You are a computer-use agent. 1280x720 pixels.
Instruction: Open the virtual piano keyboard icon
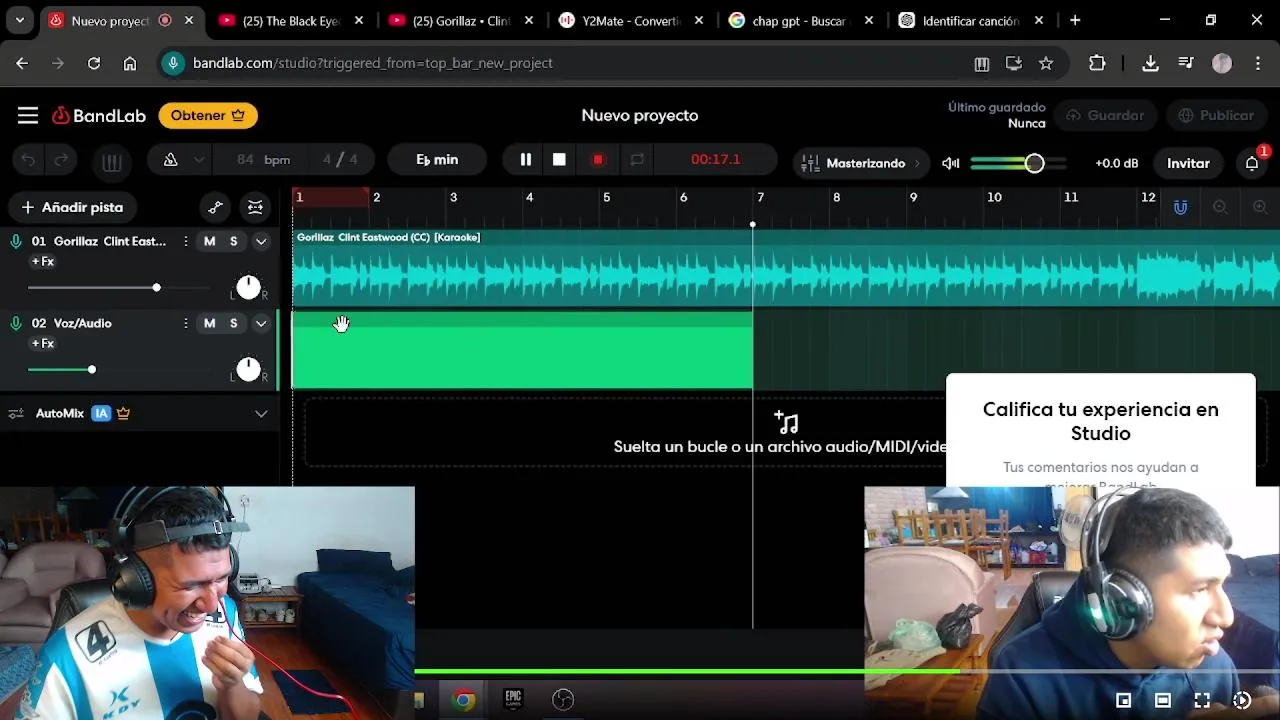112,161
